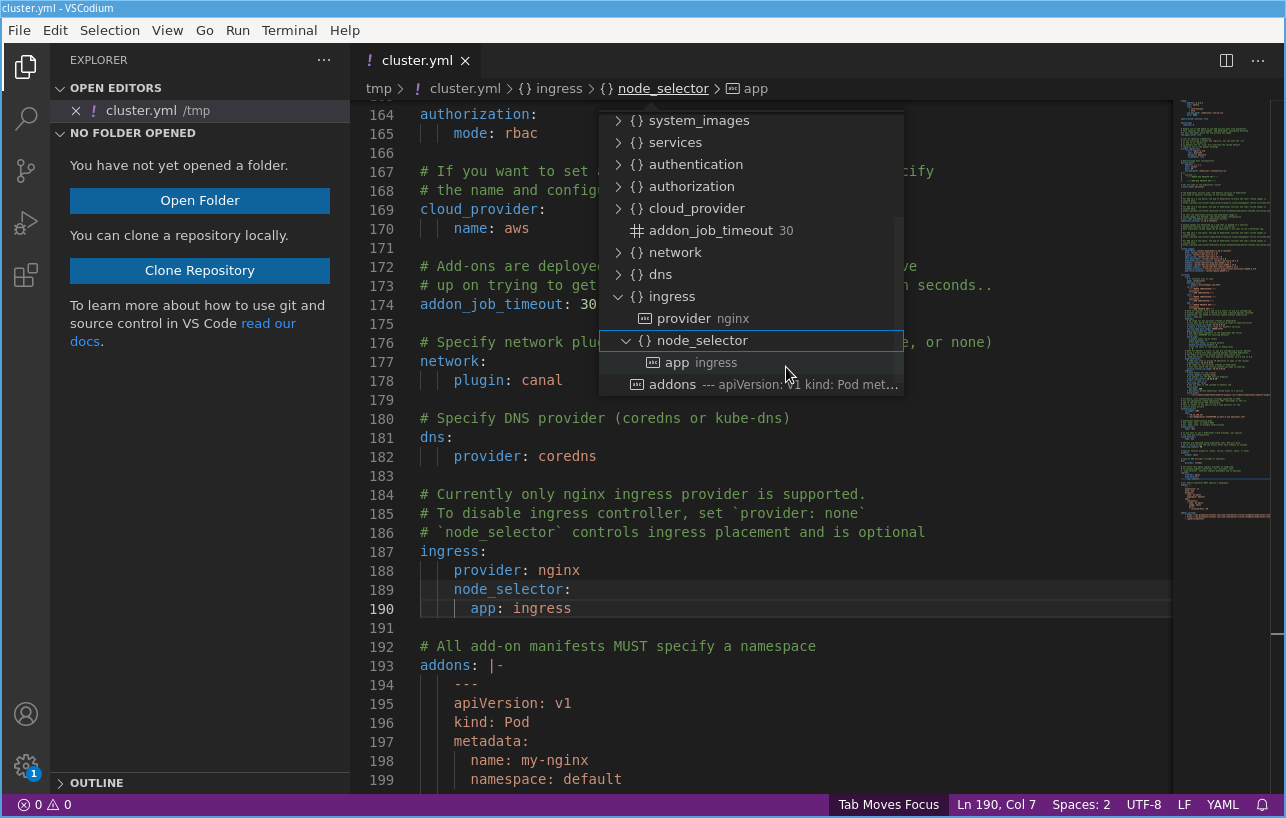
Task: Expand system_images in the breadcrumb tree
Action: (618, 121)
